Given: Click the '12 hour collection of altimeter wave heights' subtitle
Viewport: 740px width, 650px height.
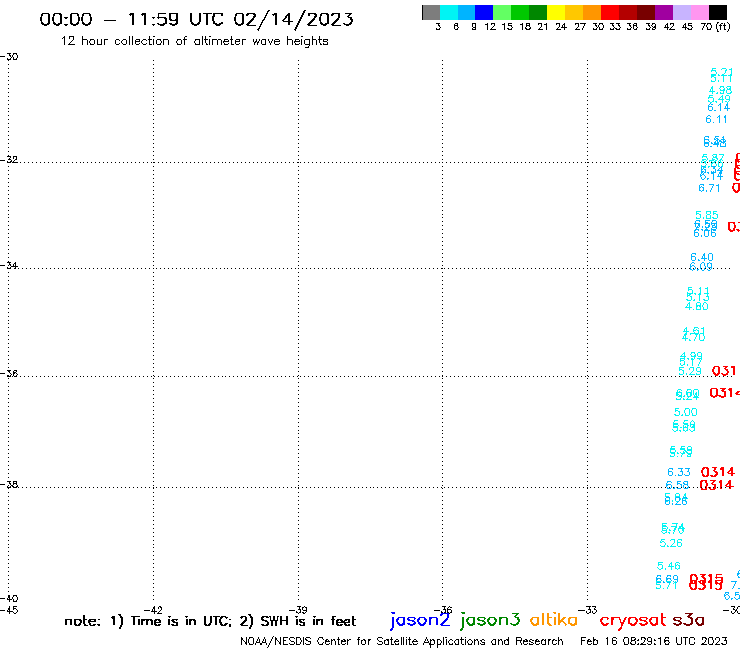Looking at the screenshot, I should point(194,41).
